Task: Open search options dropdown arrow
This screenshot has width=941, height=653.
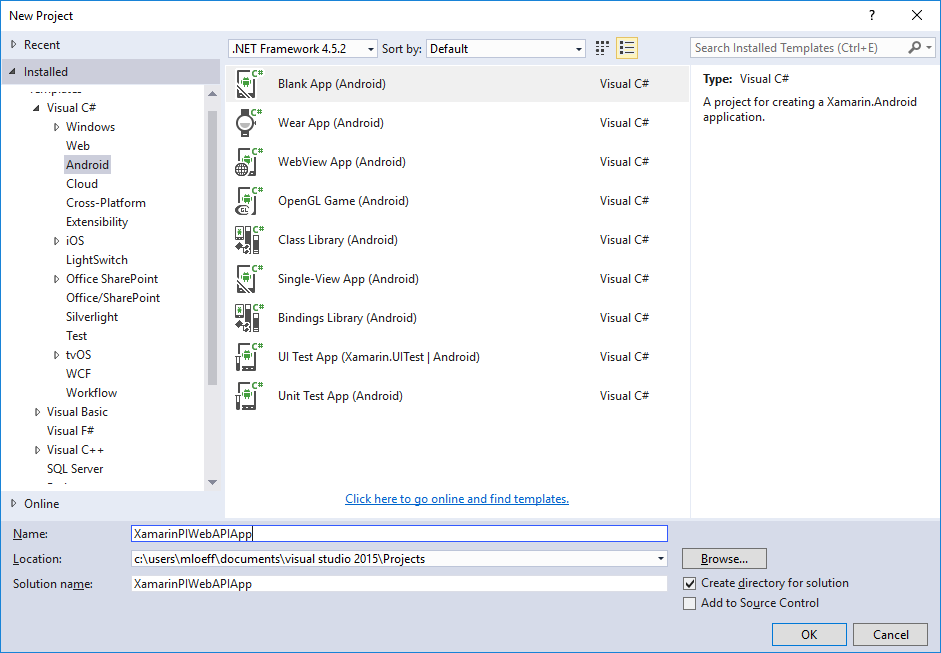Action: pyautogui.click(x=929, y=47)
